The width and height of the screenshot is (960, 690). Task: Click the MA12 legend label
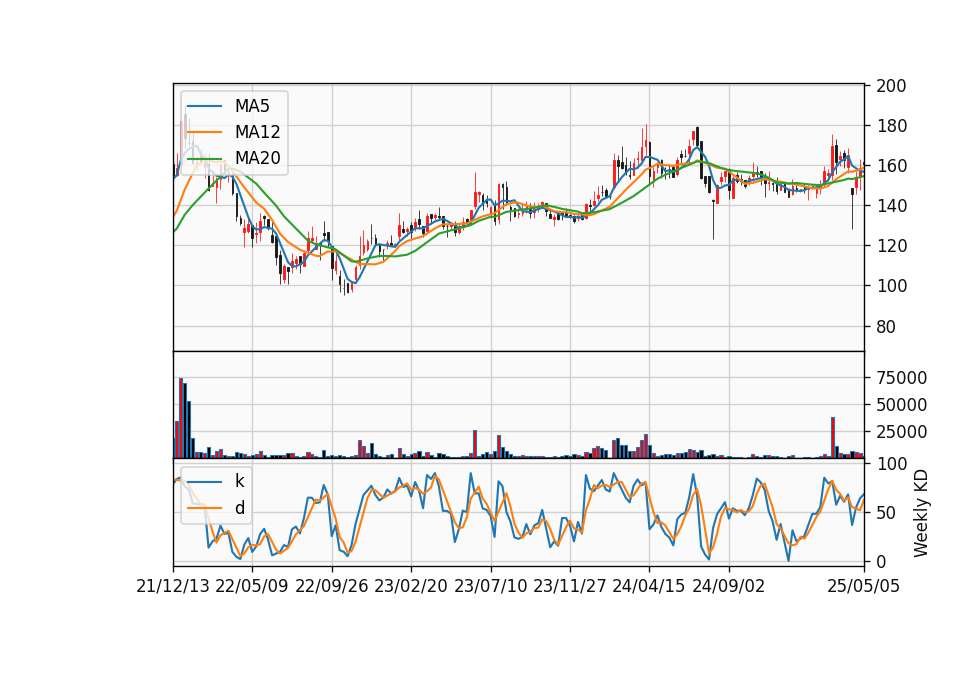[257, 132]
